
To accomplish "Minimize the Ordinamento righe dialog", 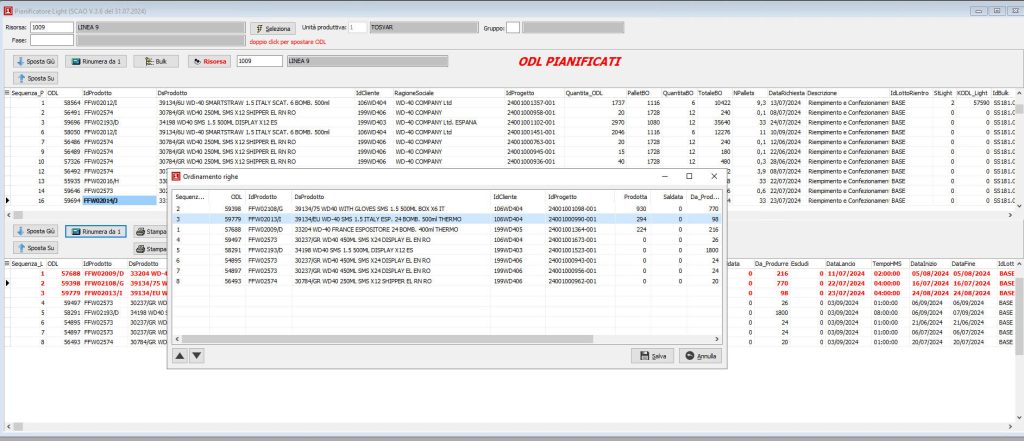I will [665, 176].
